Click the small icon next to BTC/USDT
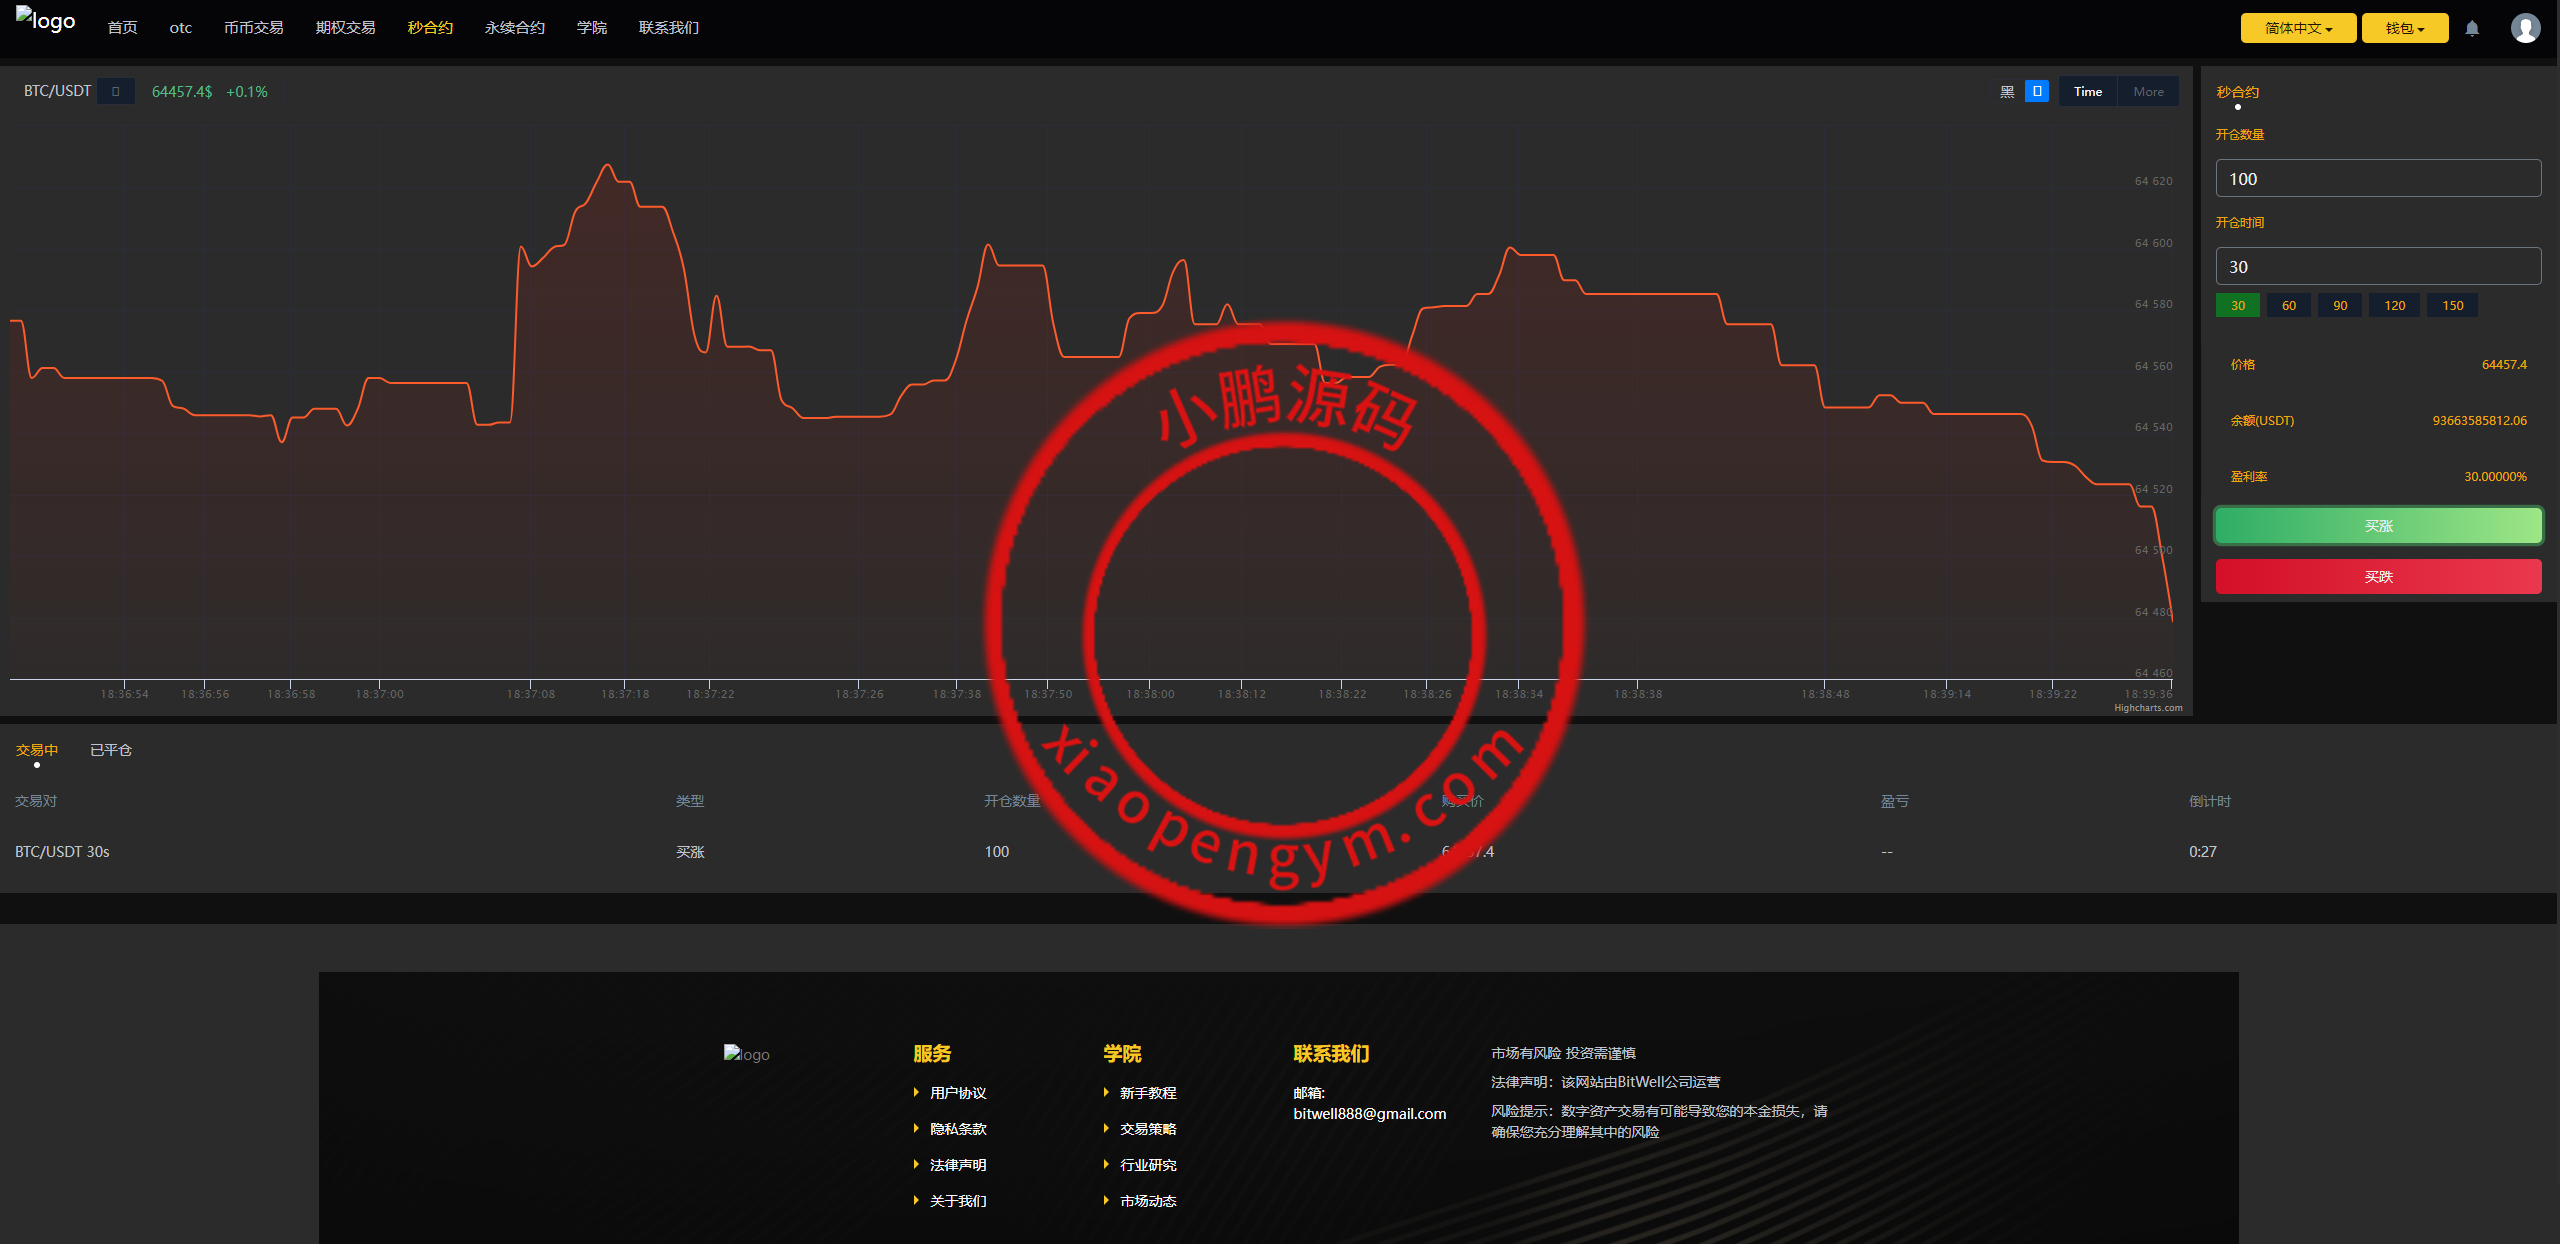 coord(116,91)
